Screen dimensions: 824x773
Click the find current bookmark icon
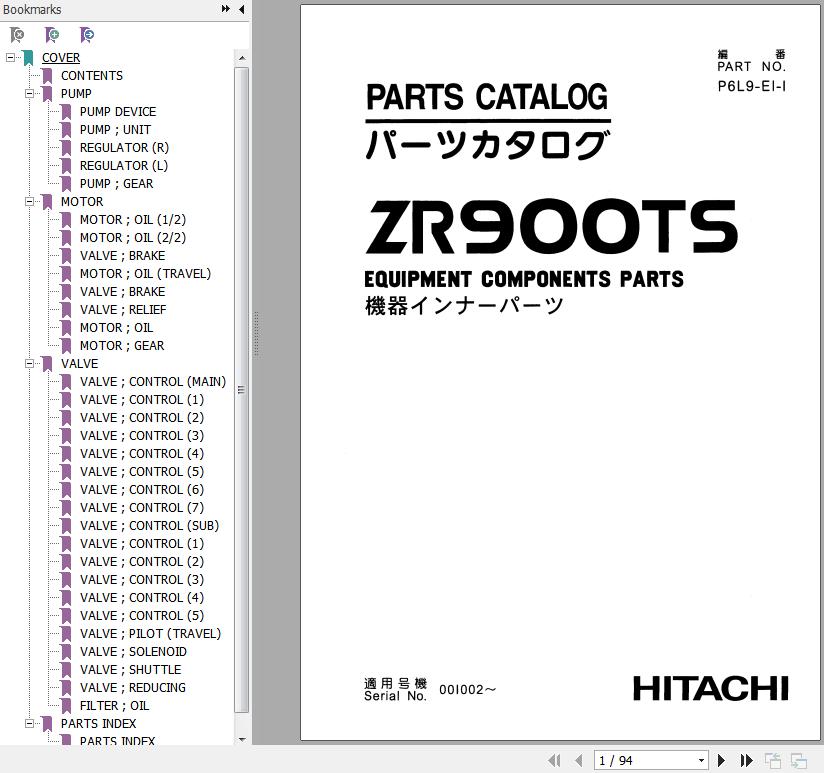[87, 35]
